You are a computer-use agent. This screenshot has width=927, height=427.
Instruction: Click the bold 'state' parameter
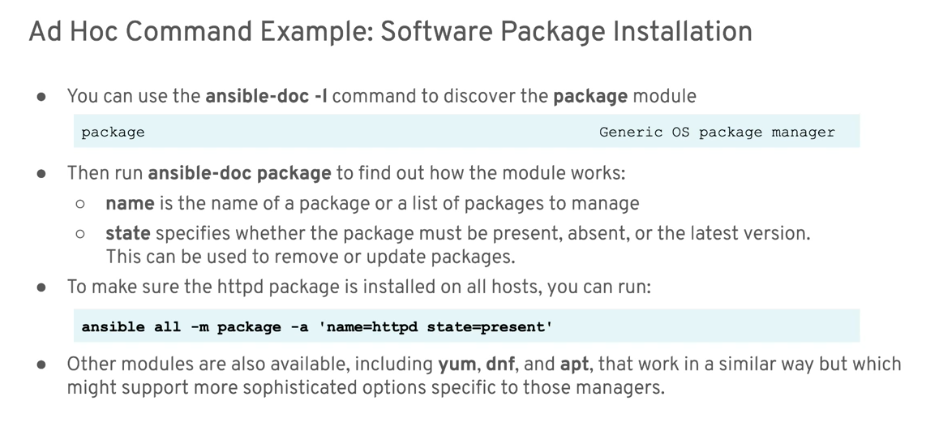tap(128, 234)
